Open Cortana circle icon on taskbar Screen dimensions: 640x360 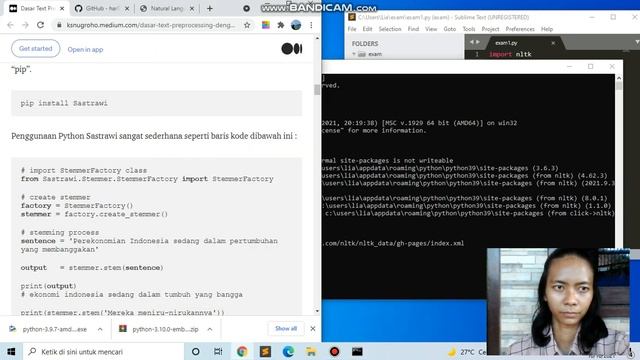pos(196,351)
